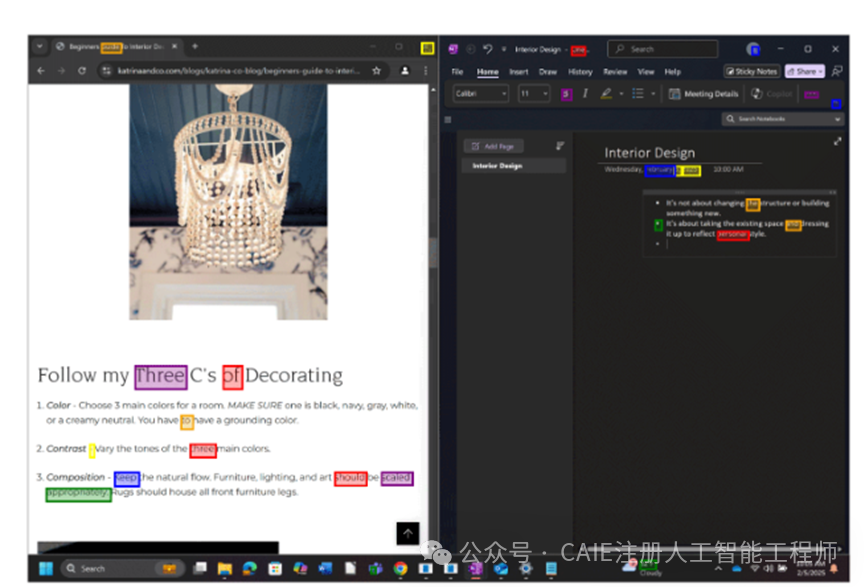The image size is (865, 587).
Task: Open Meeting Details
Action: pos(704,94)
